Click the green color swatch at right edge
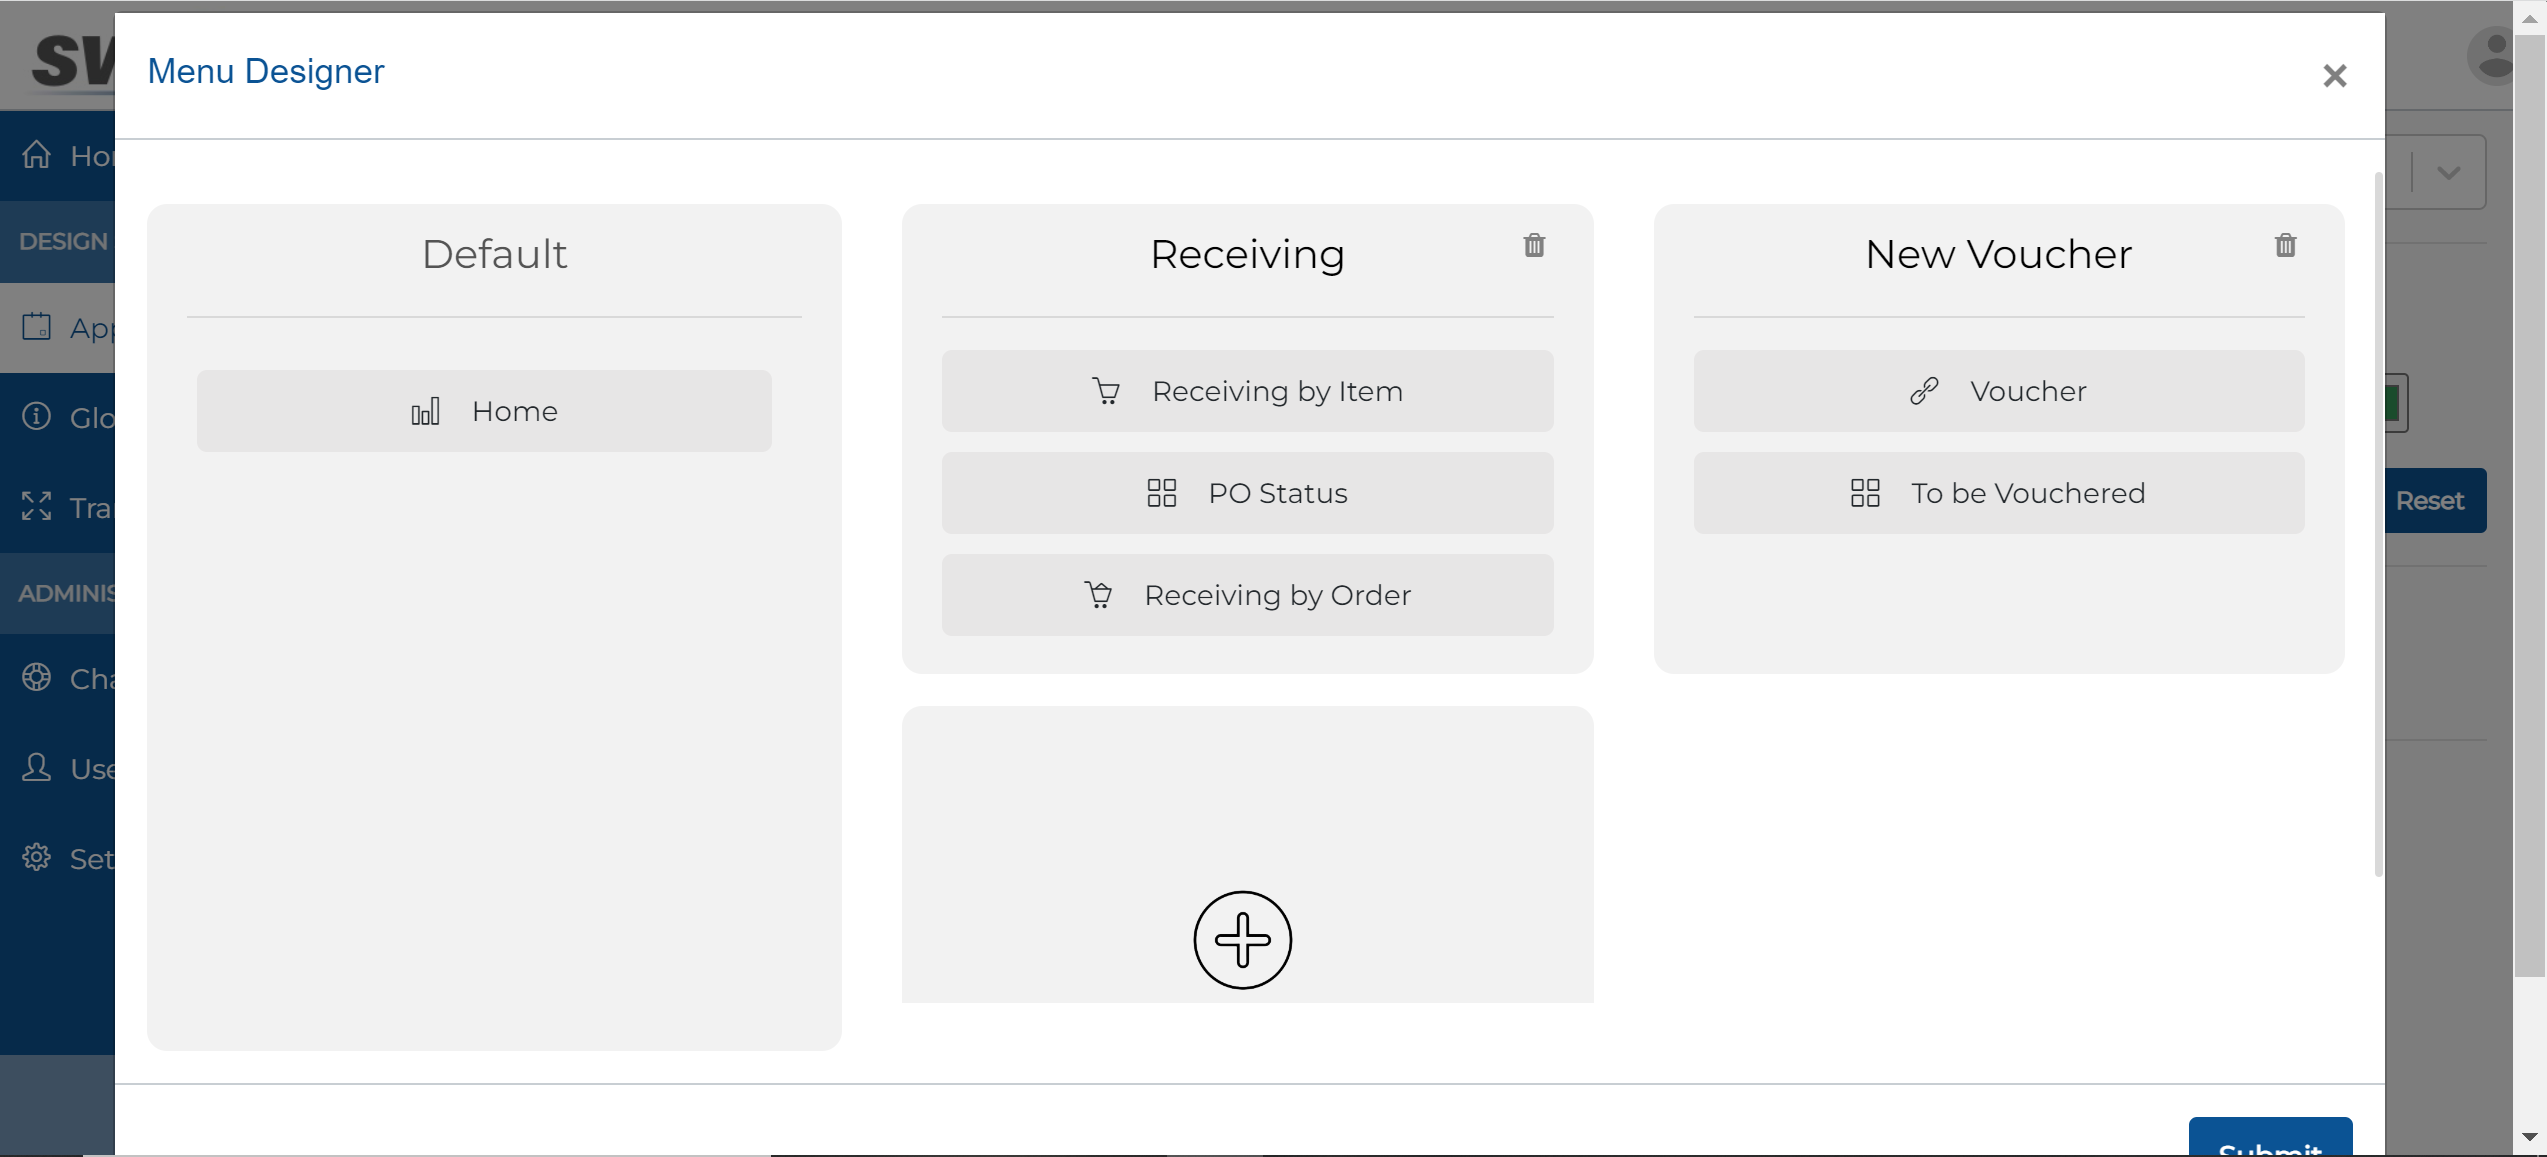The width and height of the screenshot is (2547, 1157). point(2396,403)
